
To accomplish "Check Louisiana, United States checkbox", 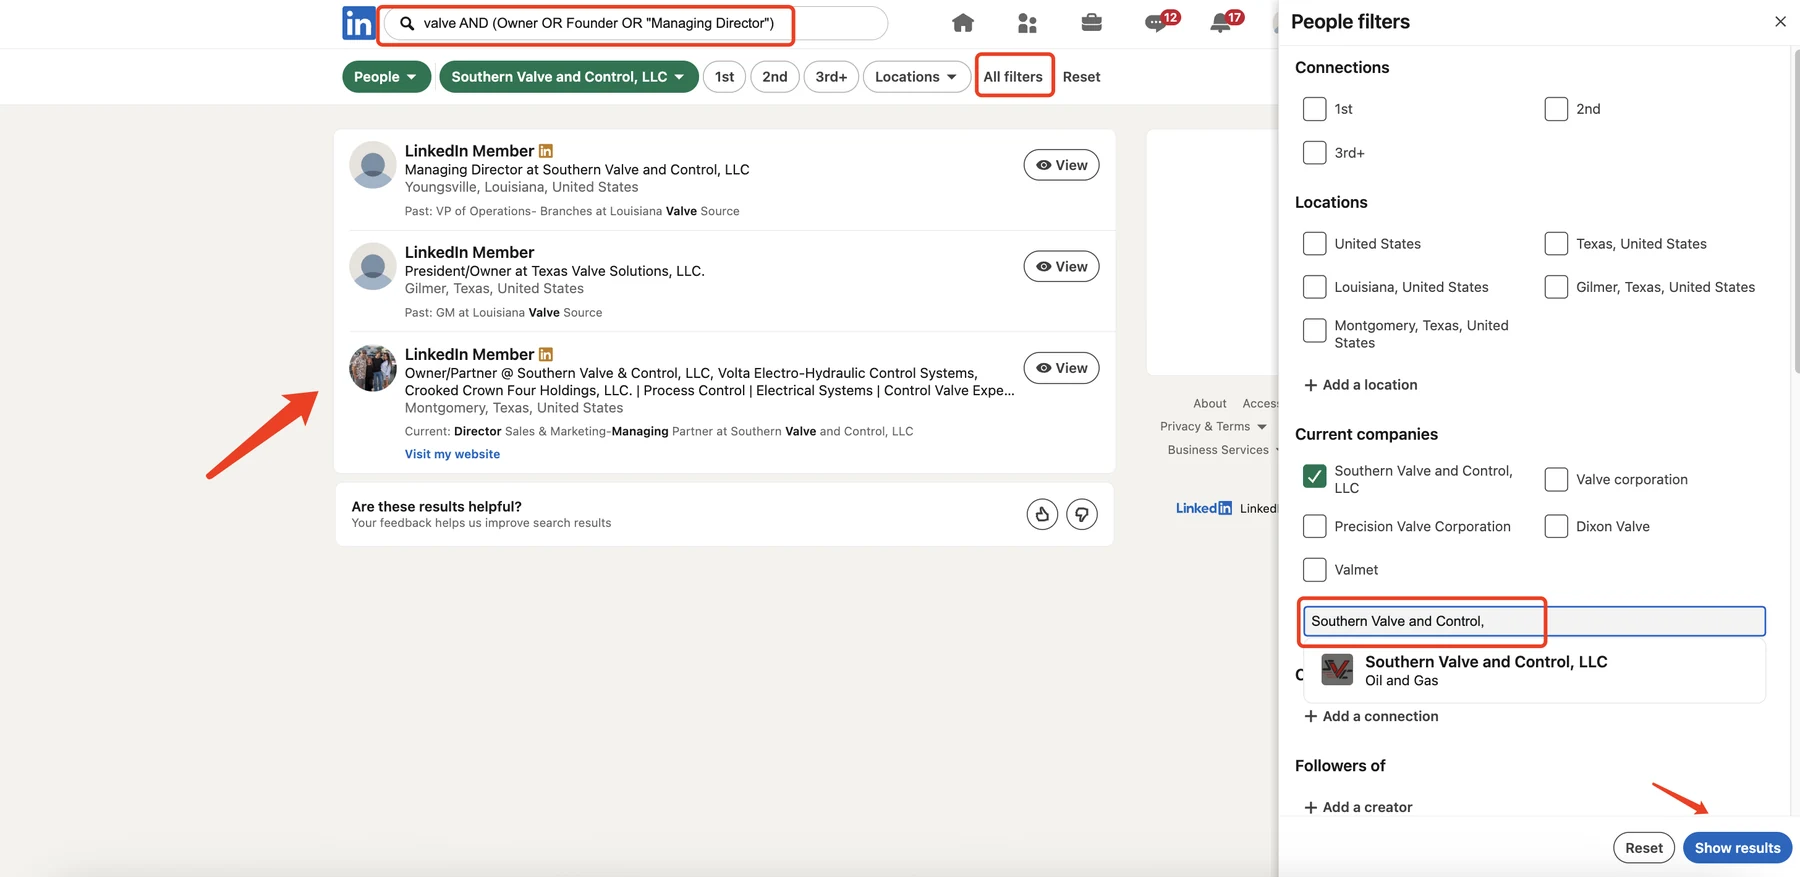I will [x=1315, y=287].
